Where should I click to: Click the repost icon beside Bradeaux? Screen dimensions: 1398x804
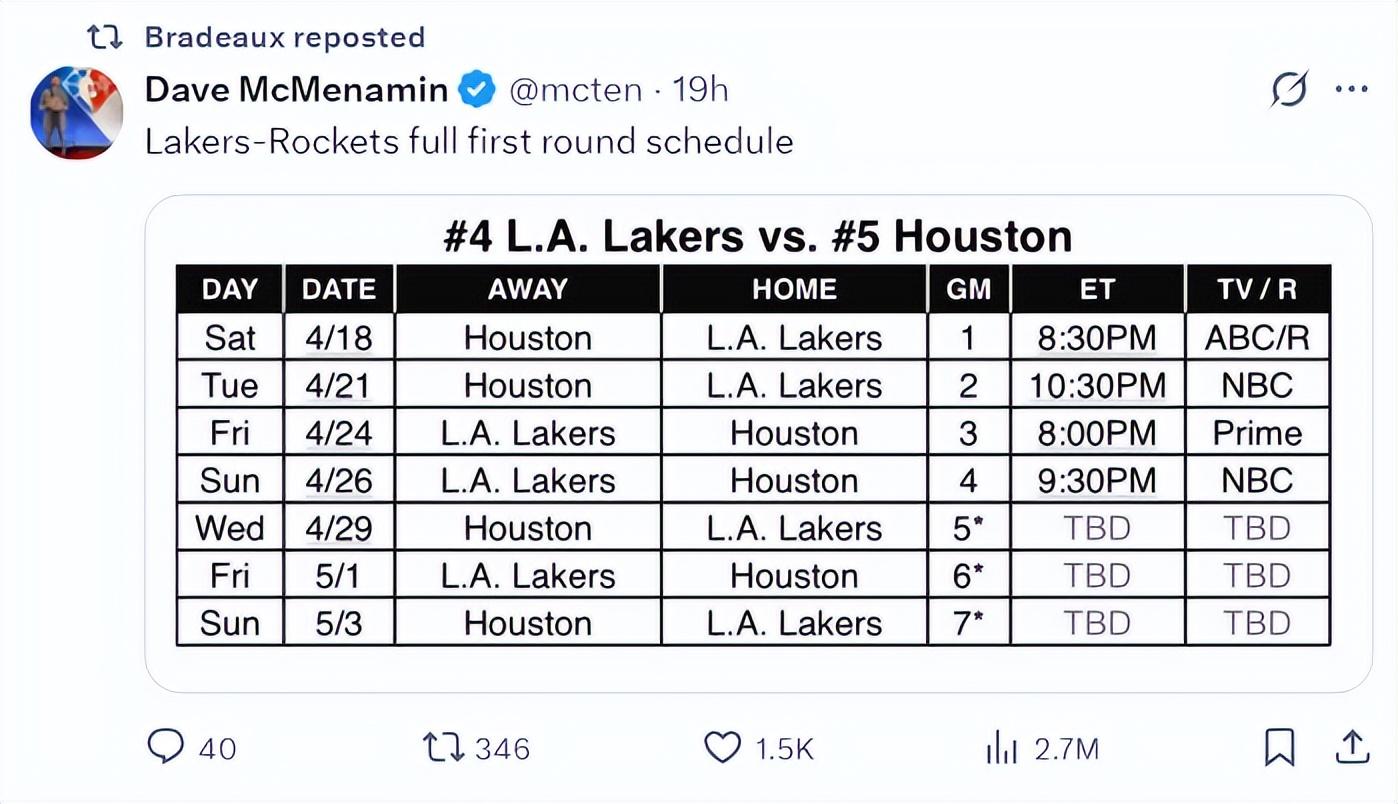[x=104, y=38]
